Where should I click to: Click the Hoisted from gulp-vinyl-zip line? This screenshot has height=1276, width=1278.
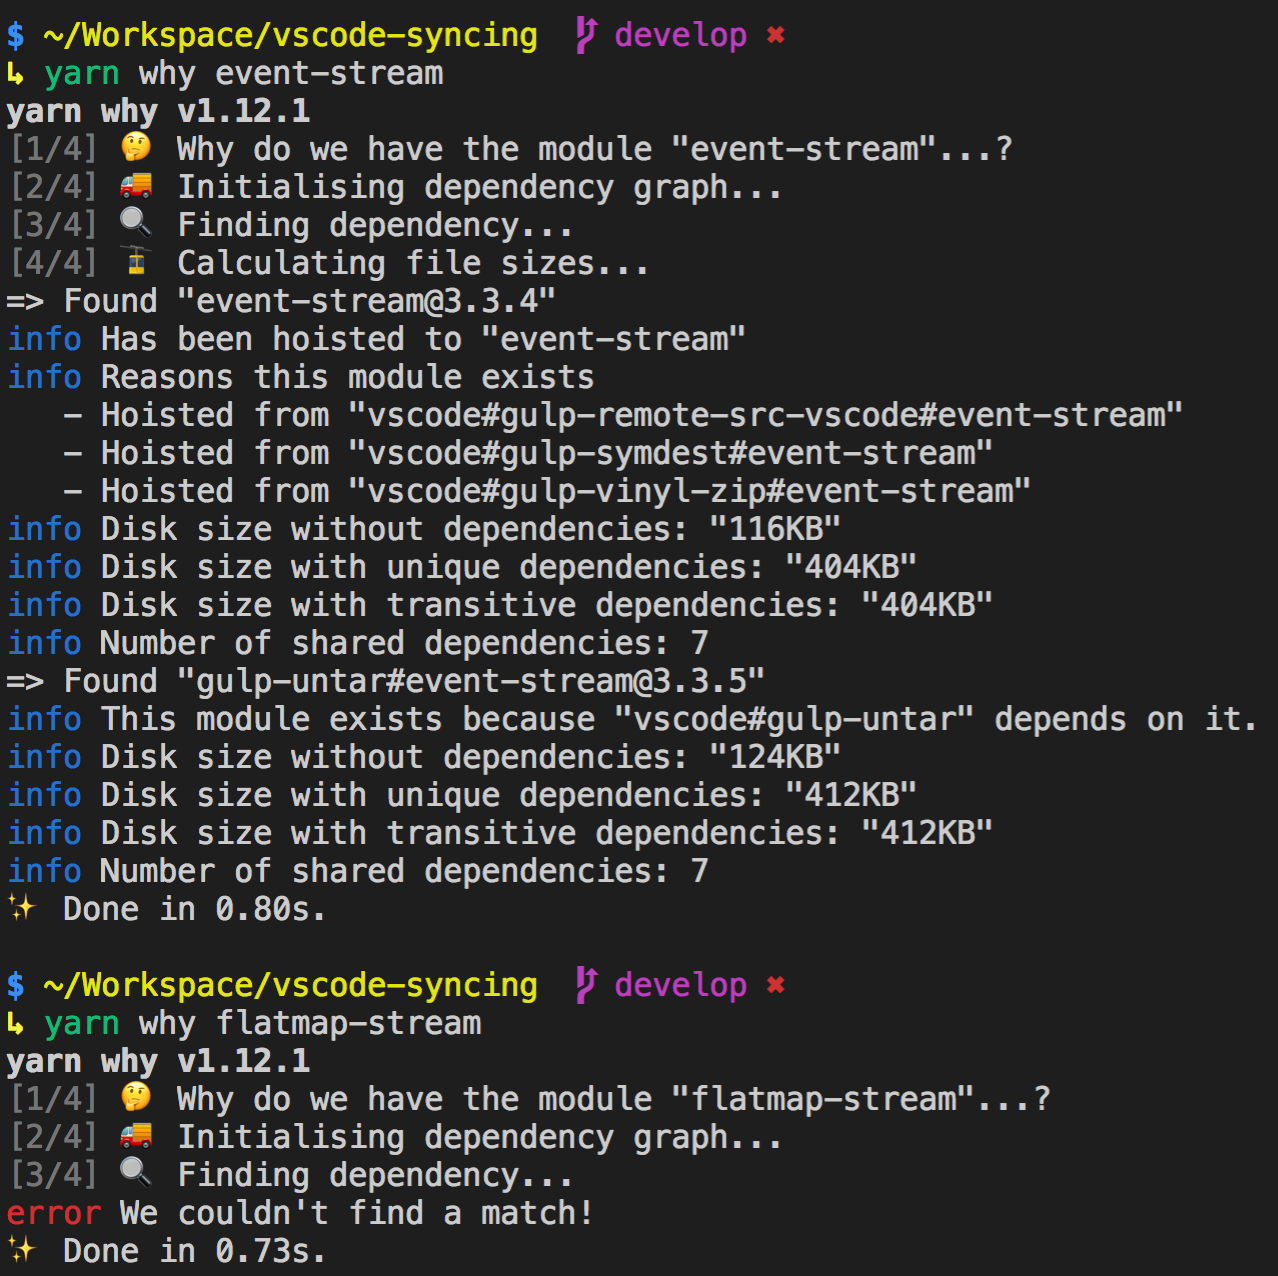pos(546,490)
